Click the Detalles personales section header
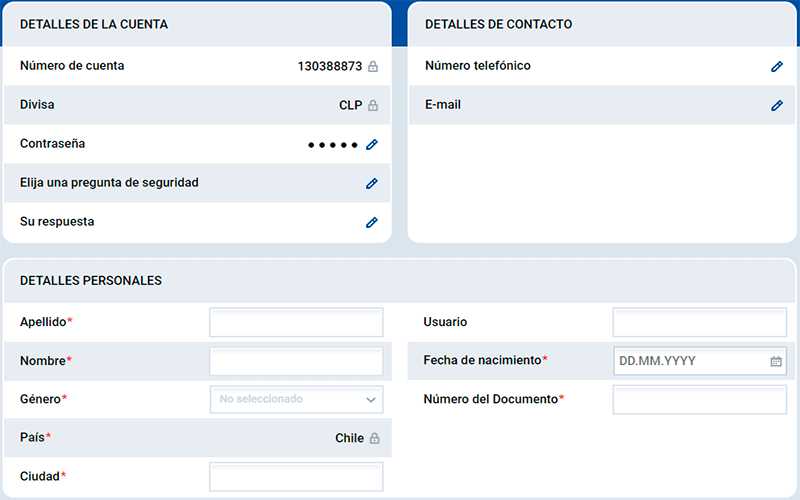800x500 pixels. [x=91, y=281]
